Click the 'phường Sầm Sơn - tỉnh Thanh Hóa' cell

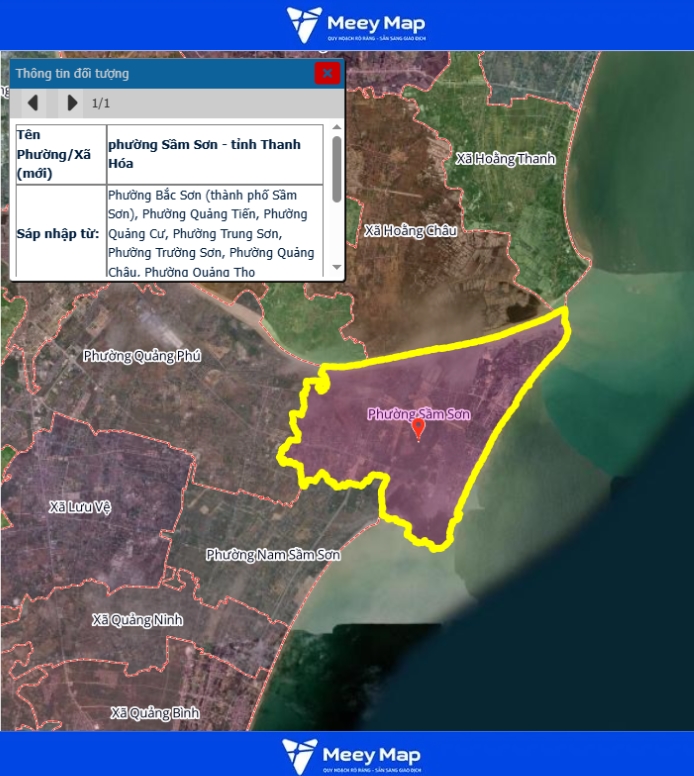point(214,154)
